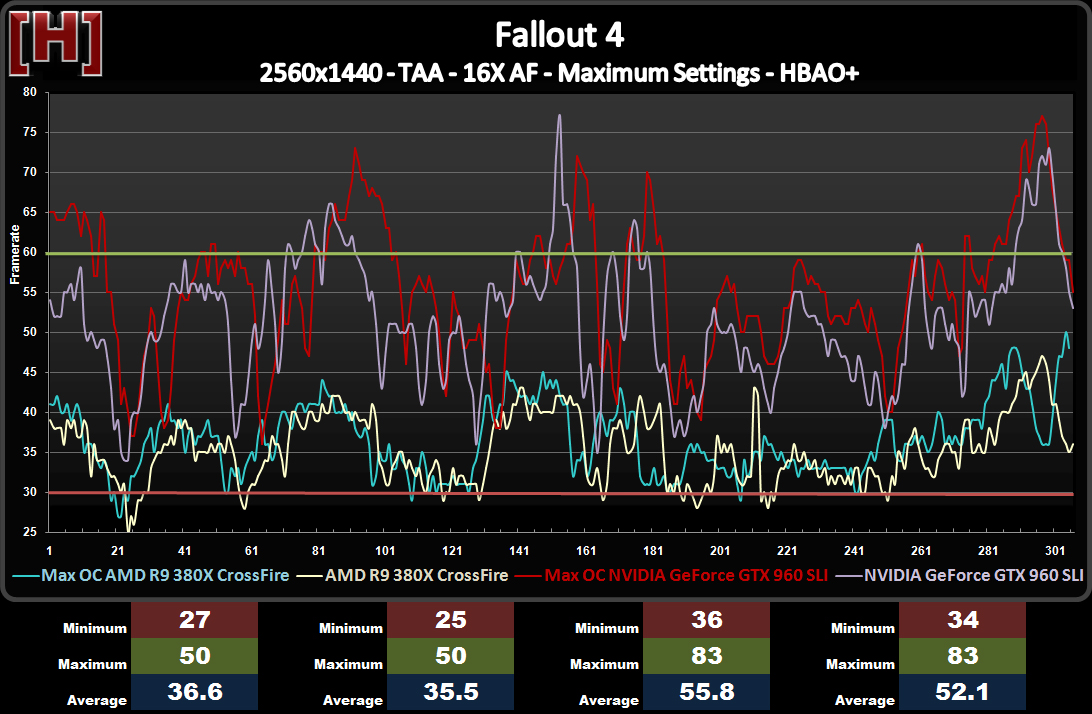Screen dimensions: 1092x714
Task: Click the 75 label on the y-axis
Action: [30, 132]
